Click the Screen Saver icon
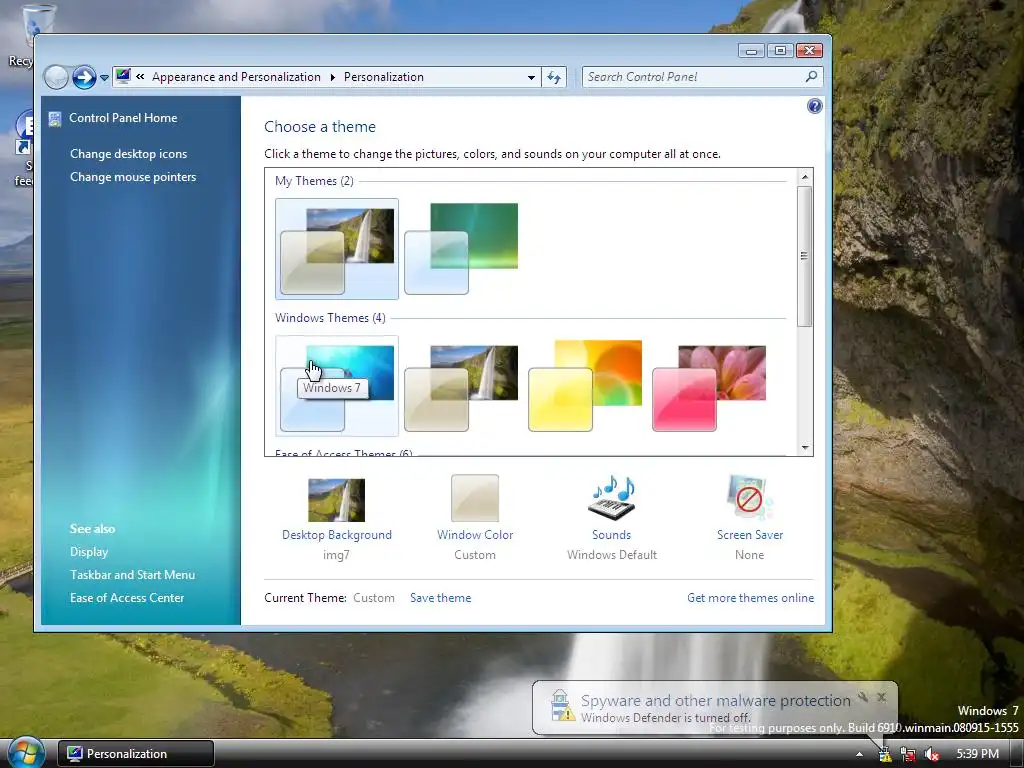Screen dimensions: 1024x768 pos(749,498)
